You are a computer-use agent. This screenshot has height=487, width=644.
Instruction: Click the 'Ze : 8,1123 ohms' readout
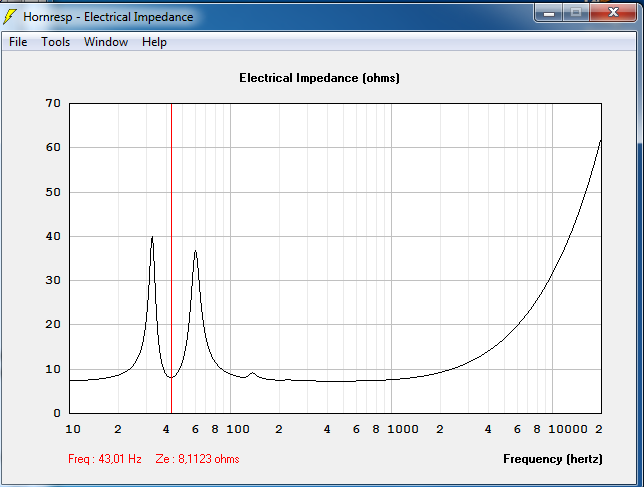[197, 459]
